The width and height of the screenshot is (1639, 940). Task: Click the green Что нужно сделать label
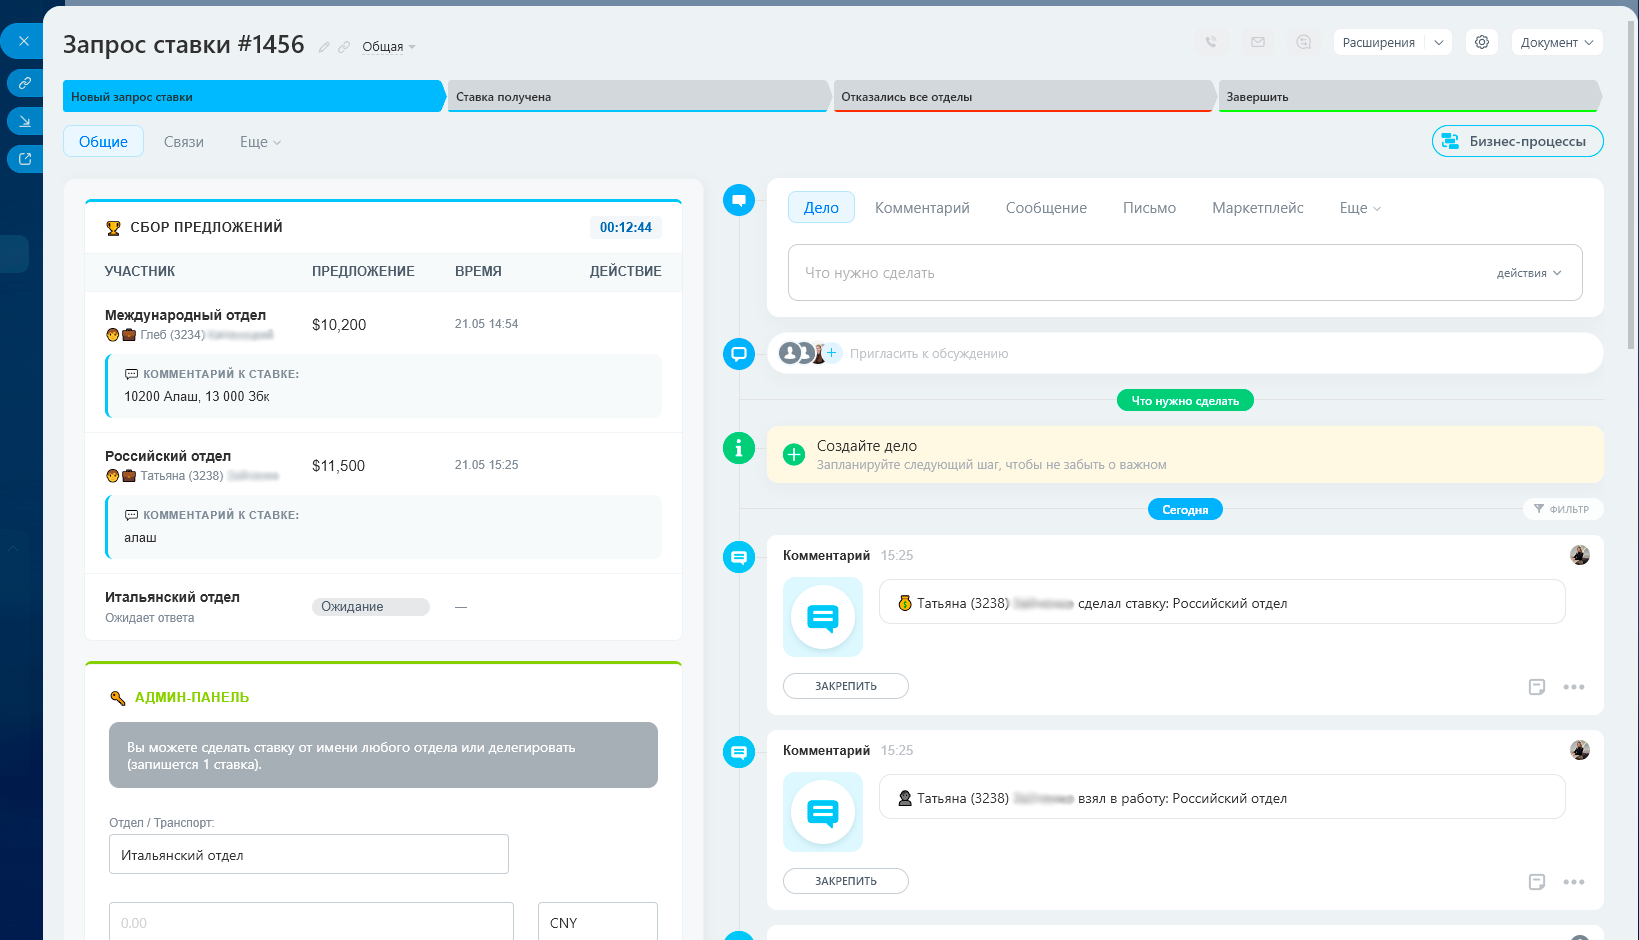tap(1185, 400)
